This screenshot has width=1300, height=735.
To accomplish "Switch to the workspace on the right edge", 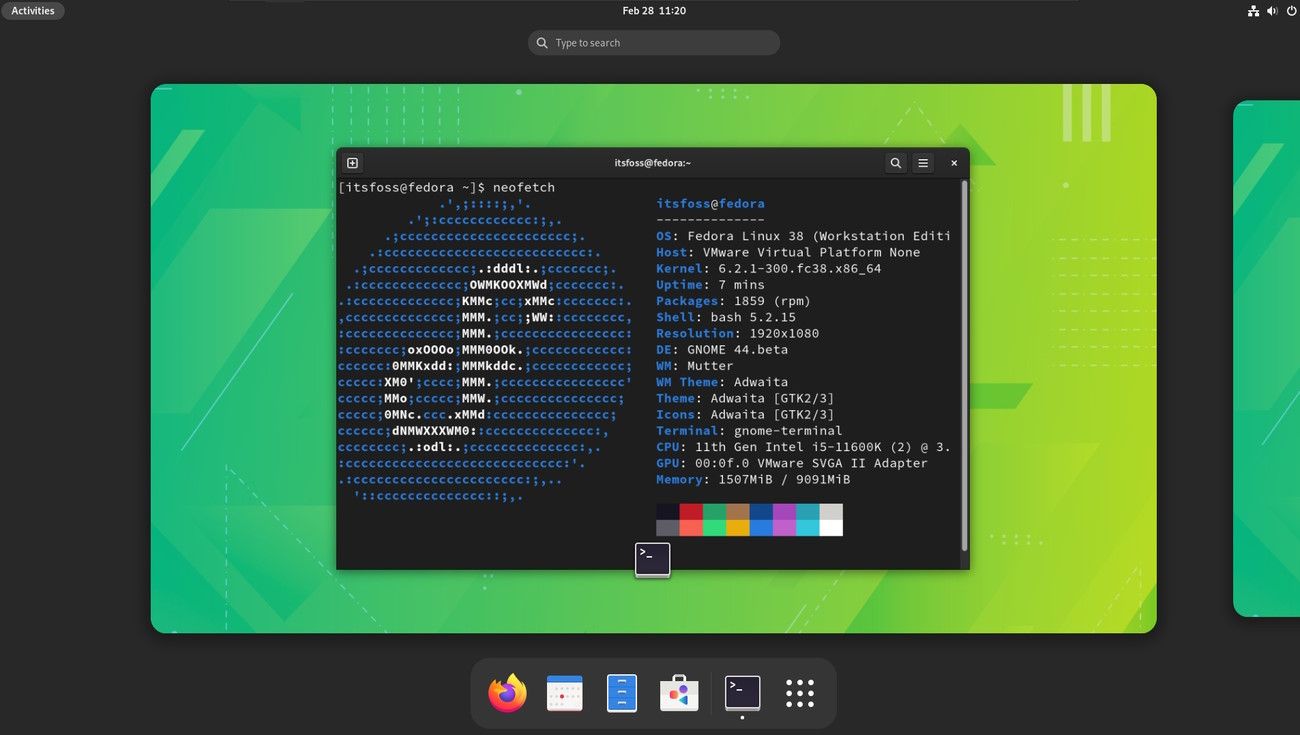I will tap(1268, 360).
